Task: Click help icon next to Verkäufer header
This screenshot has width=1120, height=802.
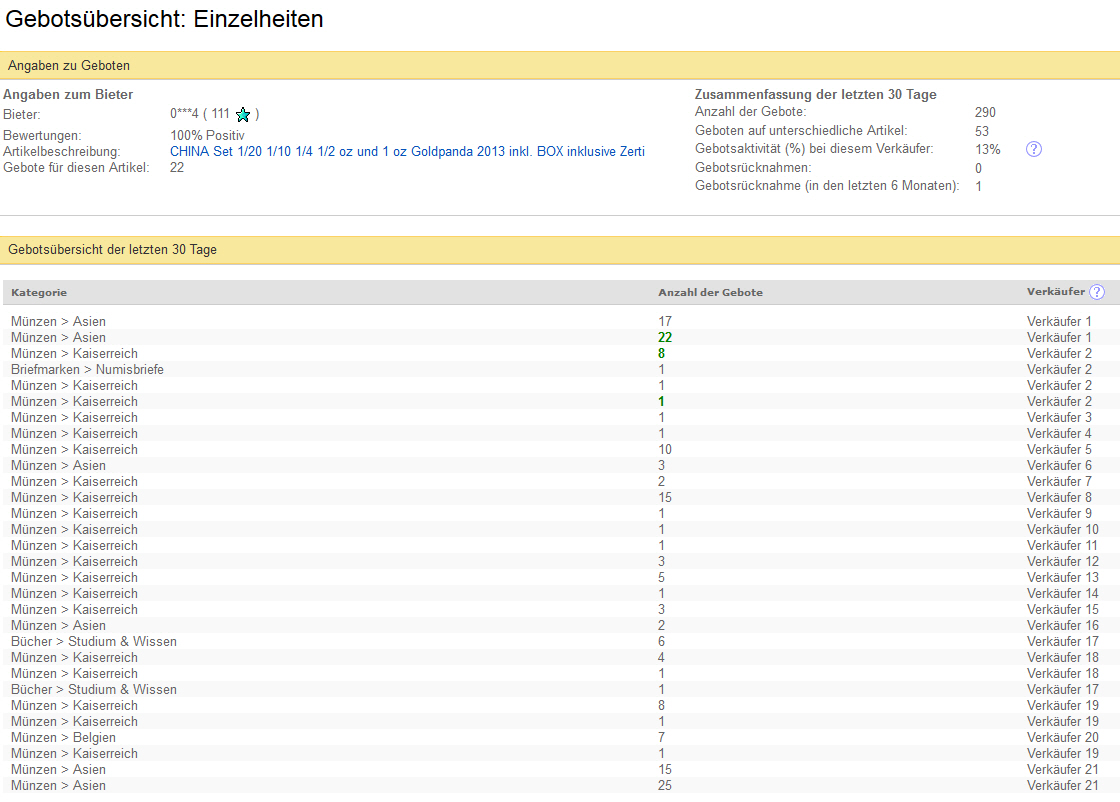Action: click(x=1097, y=292)
